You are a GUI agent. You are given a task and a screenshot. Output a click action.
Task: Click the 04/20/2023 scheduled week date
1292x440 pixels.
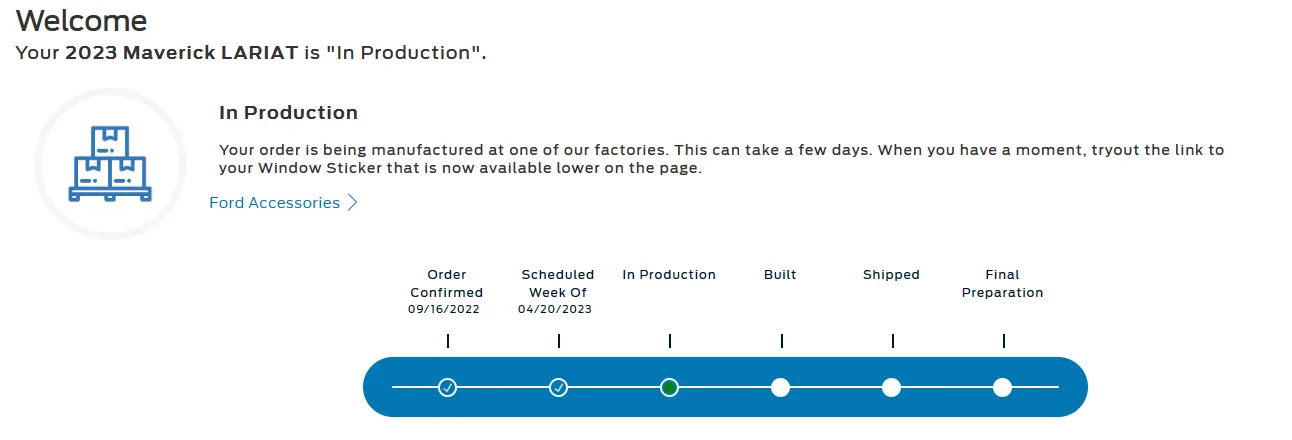point(555,309)
